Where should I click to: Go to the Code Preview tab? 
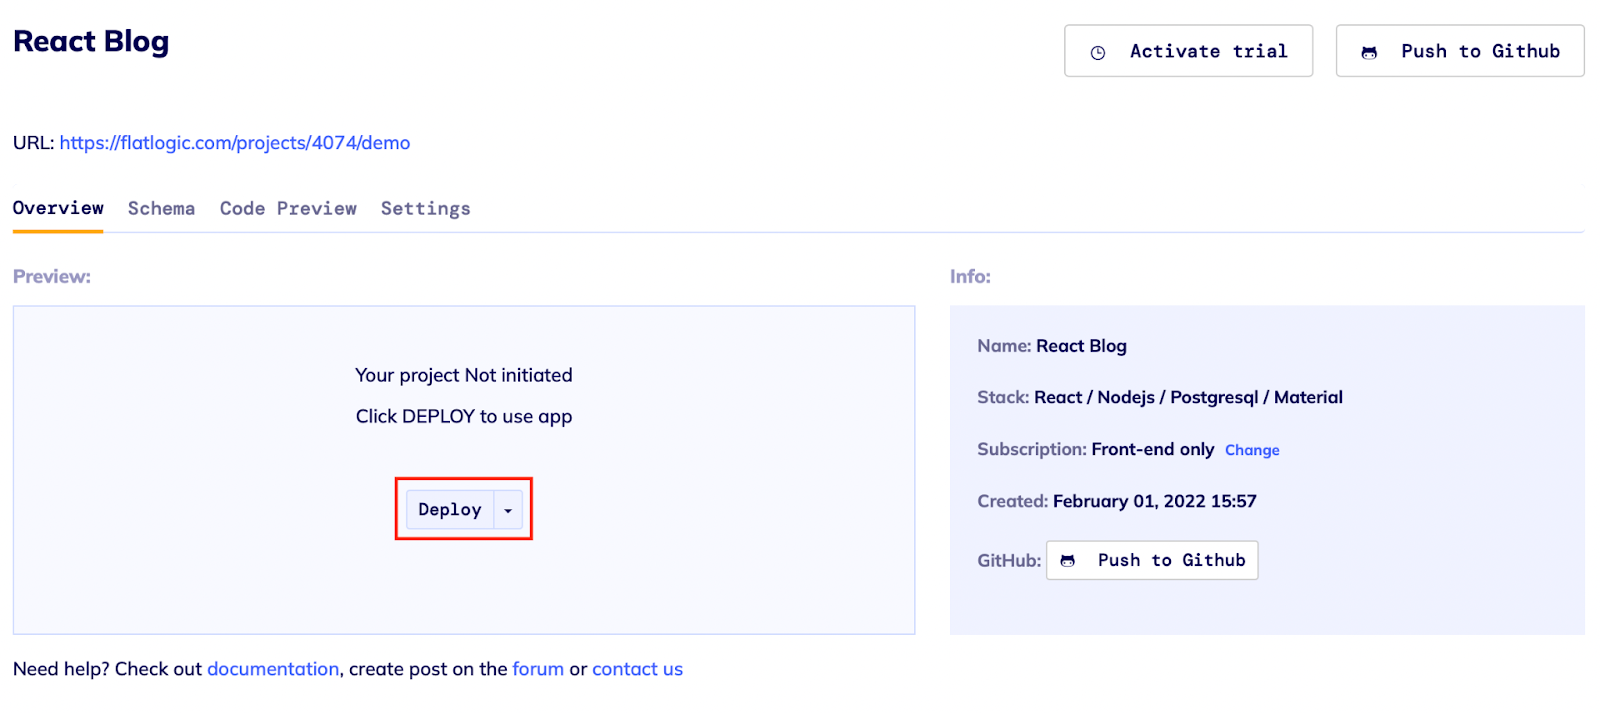(288, 208)
